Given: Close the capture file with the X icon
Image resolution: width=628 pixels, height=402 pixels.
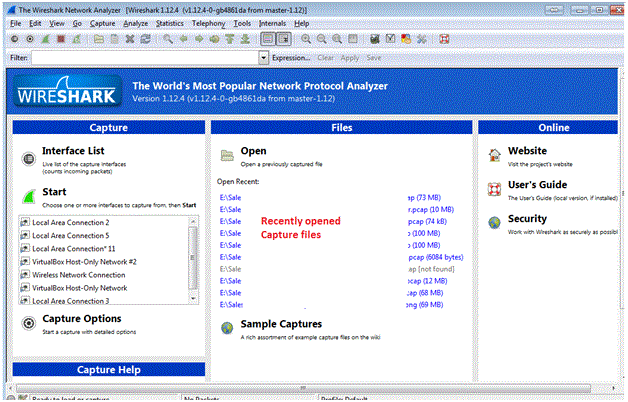Looking at the screenshot, I should (x=130, y=39).
